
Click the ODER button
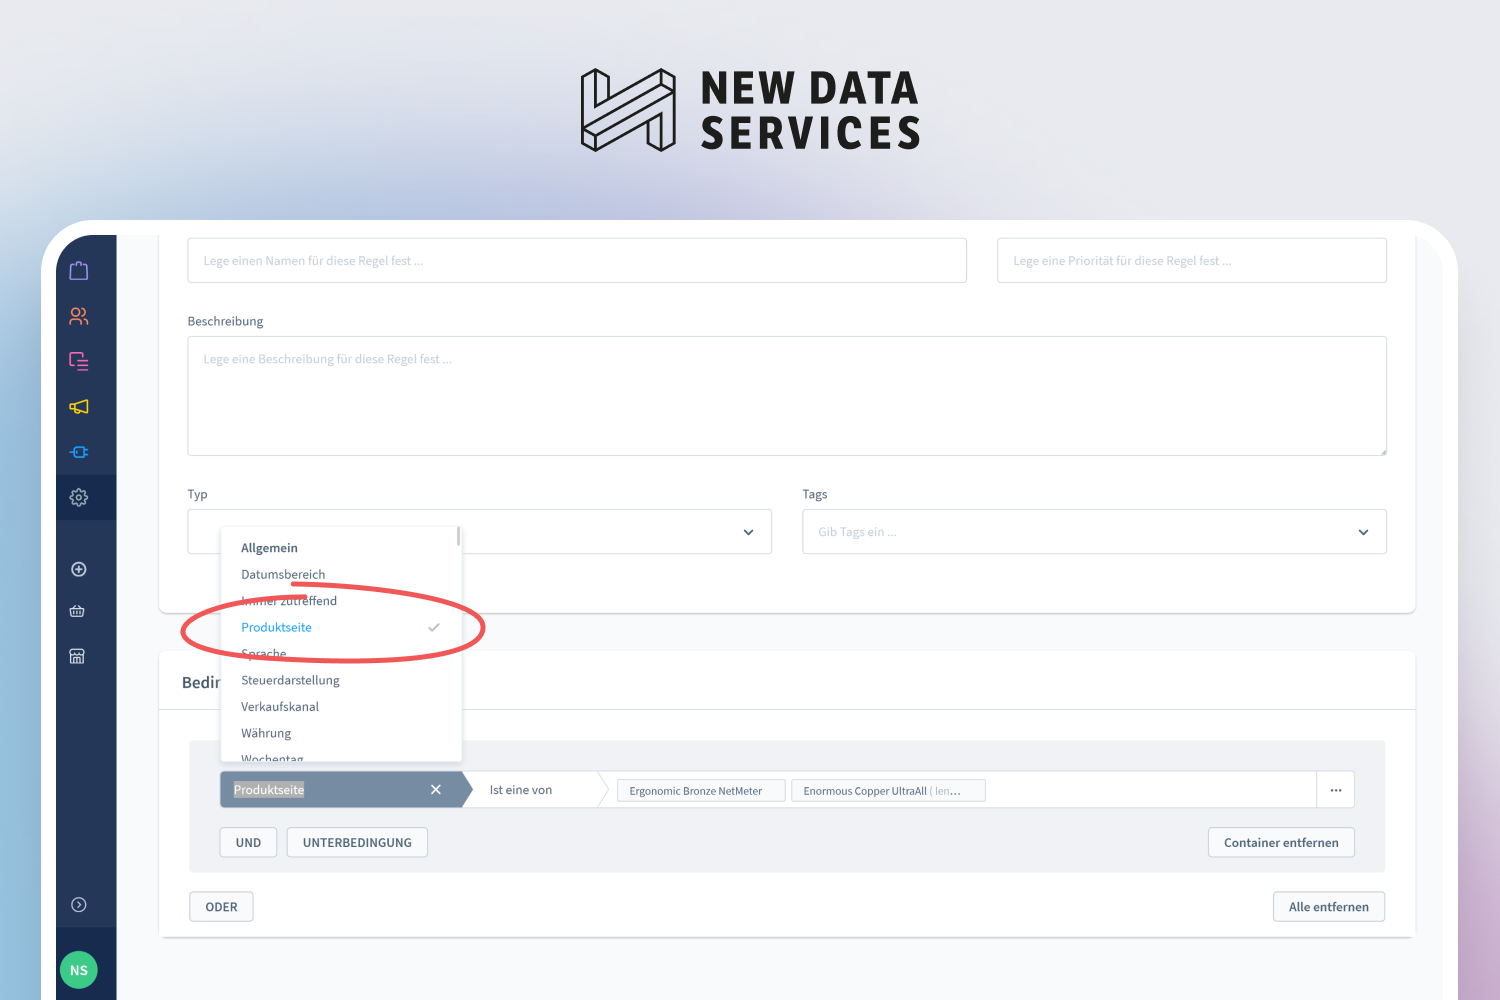point(221,907)
